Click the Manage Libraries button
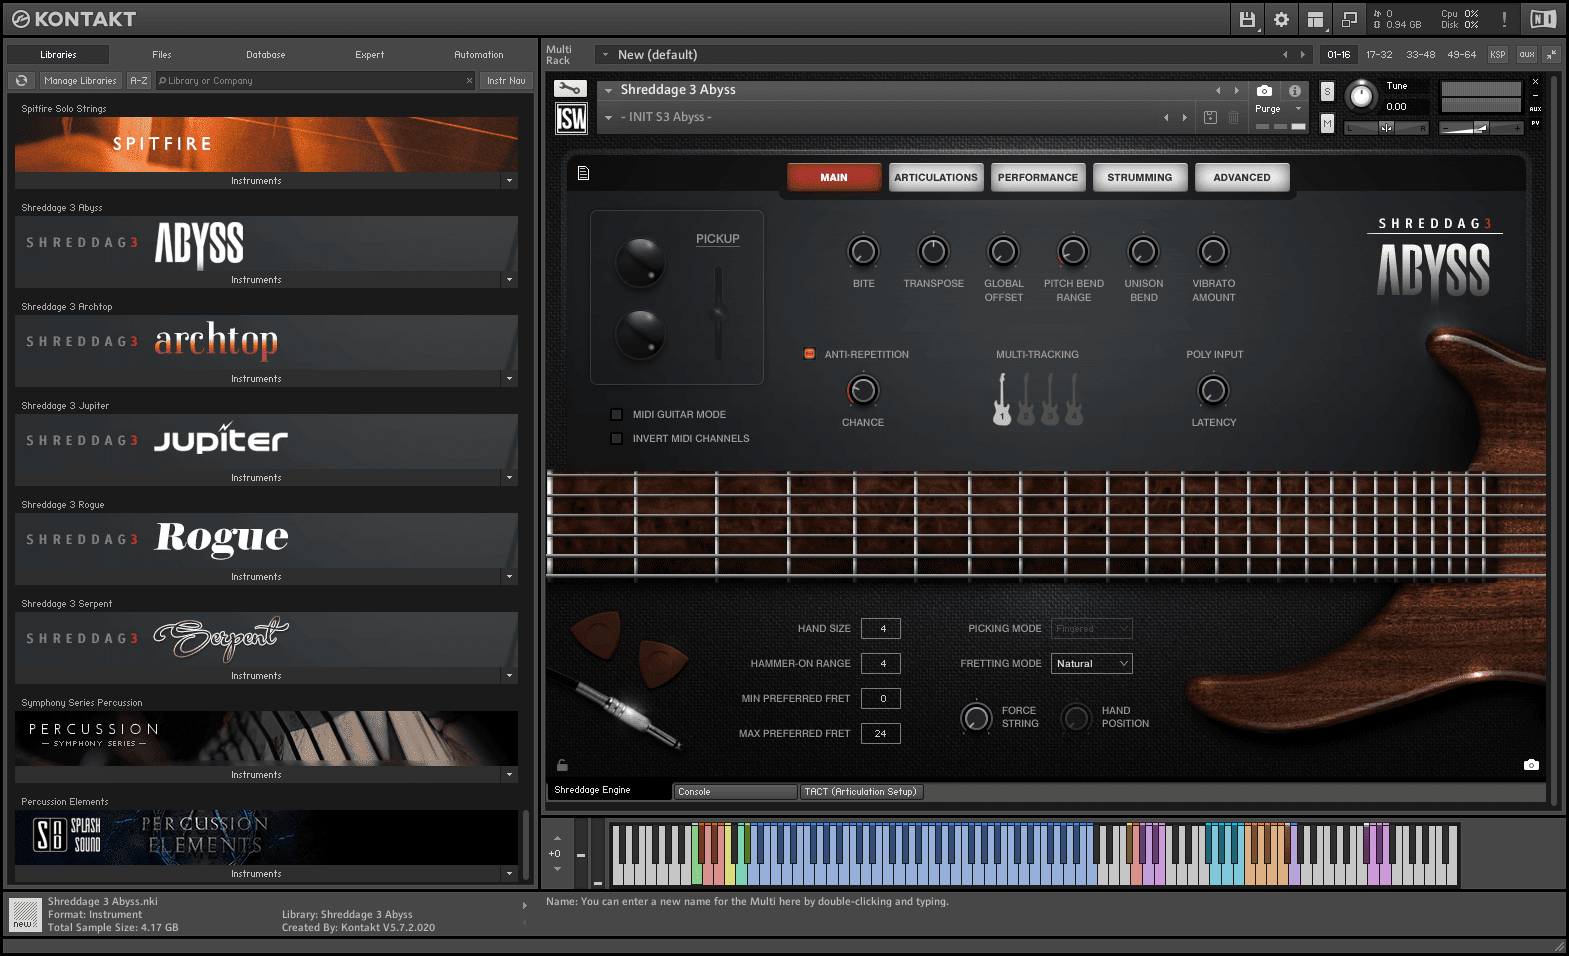Viewport: 1569px width, 956px height. [x=80, y=81]
